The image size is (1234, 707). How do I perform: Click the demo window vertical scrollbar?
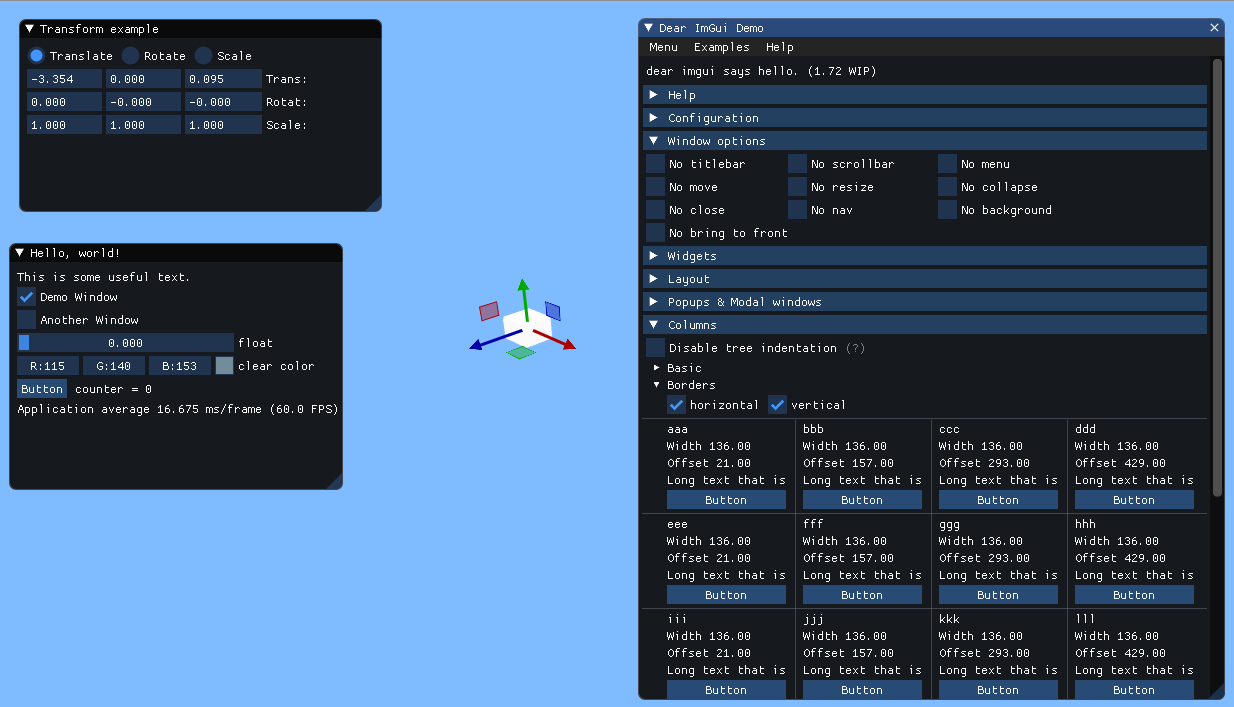[1217, 277]
